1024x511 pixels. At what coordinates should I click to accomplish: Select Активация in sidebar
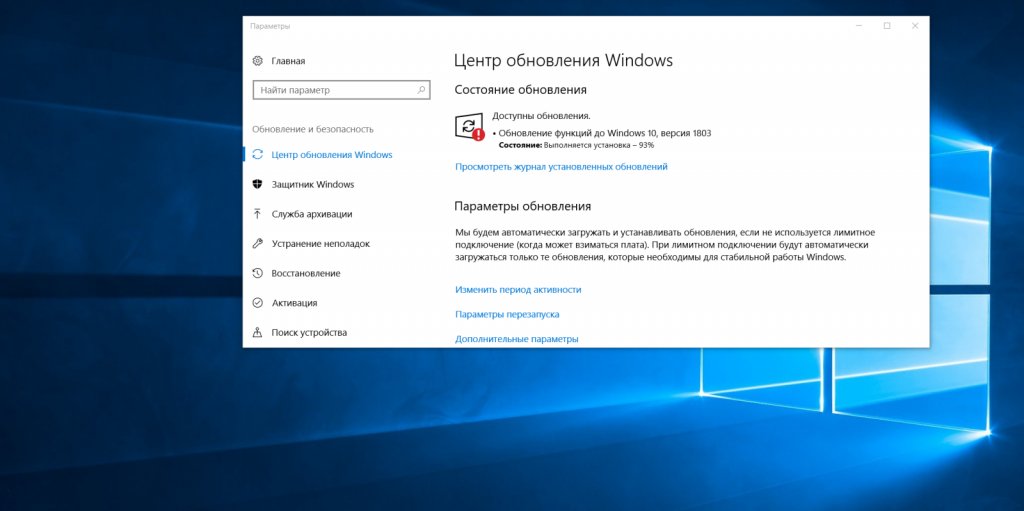(294, 303)
